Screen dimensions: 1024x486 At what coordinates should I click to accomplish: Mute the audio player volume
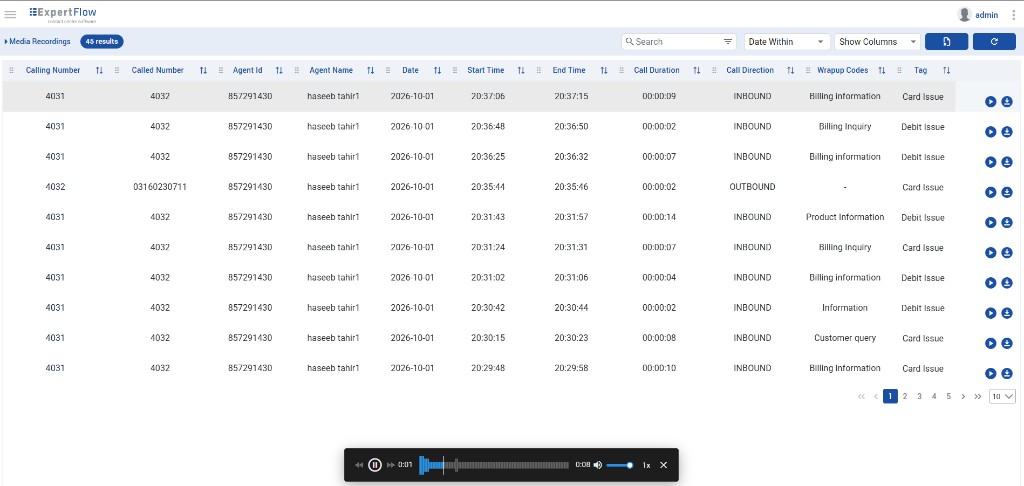click(598, 465)
